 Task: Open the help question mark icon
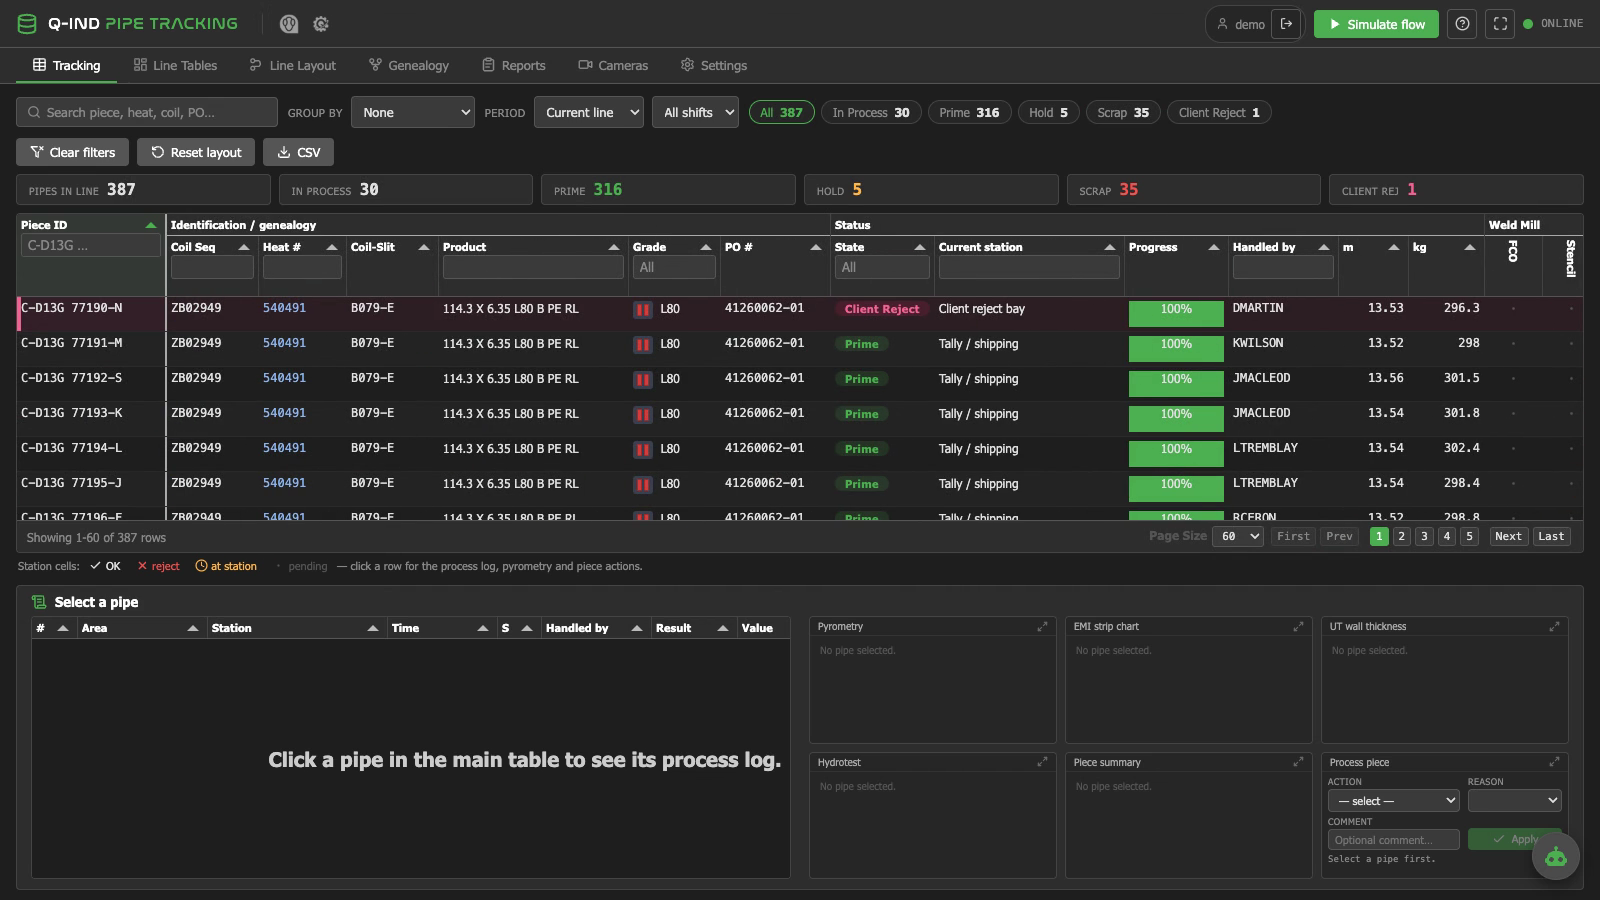tap(1463, 24)
